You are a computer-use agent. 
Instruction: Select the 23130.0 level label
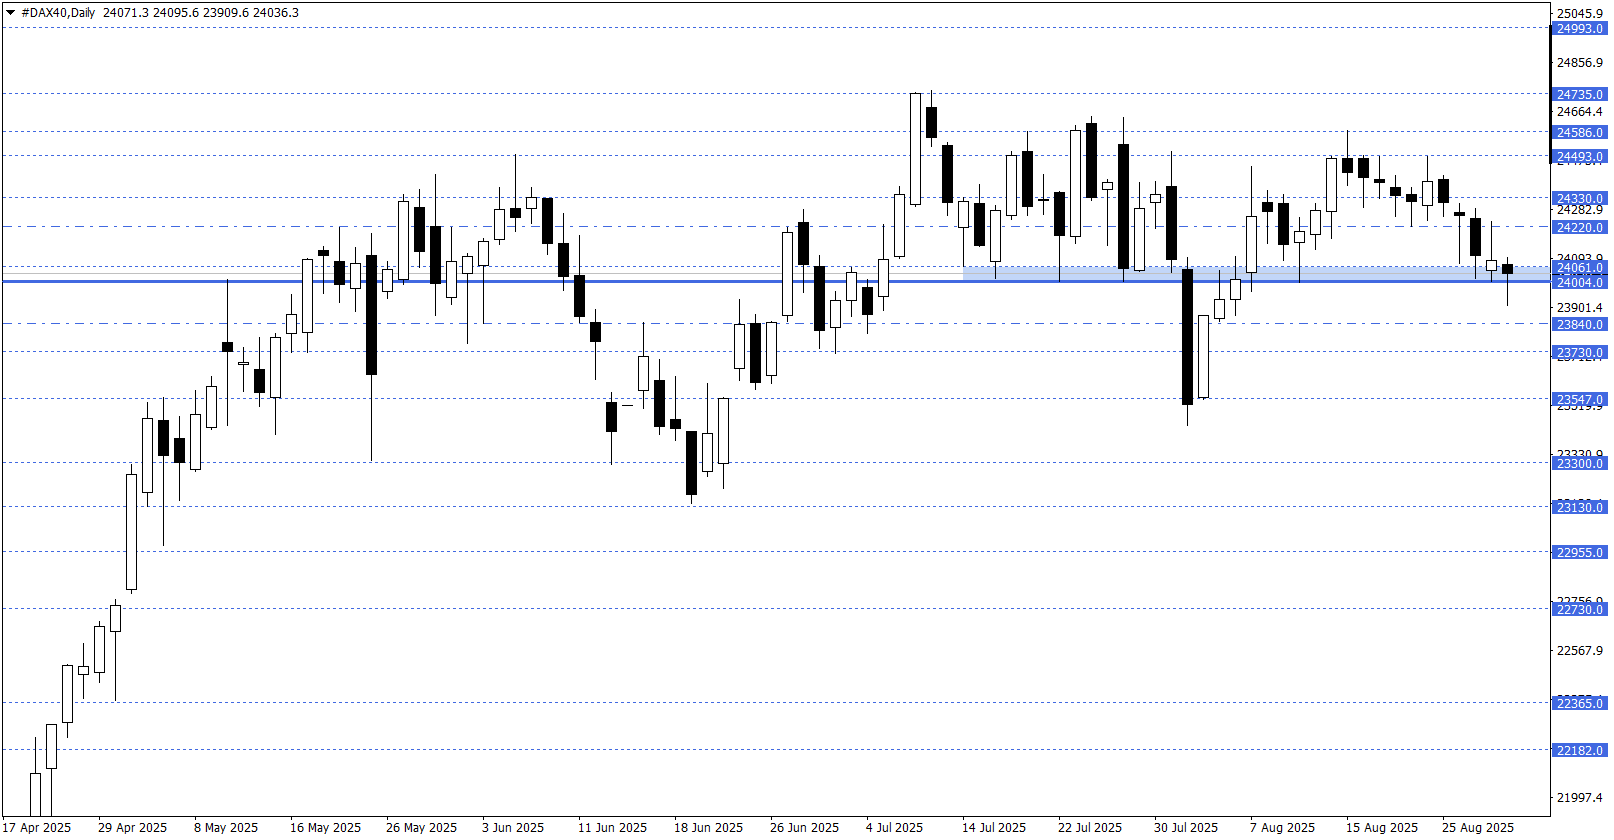point(1580,508)
